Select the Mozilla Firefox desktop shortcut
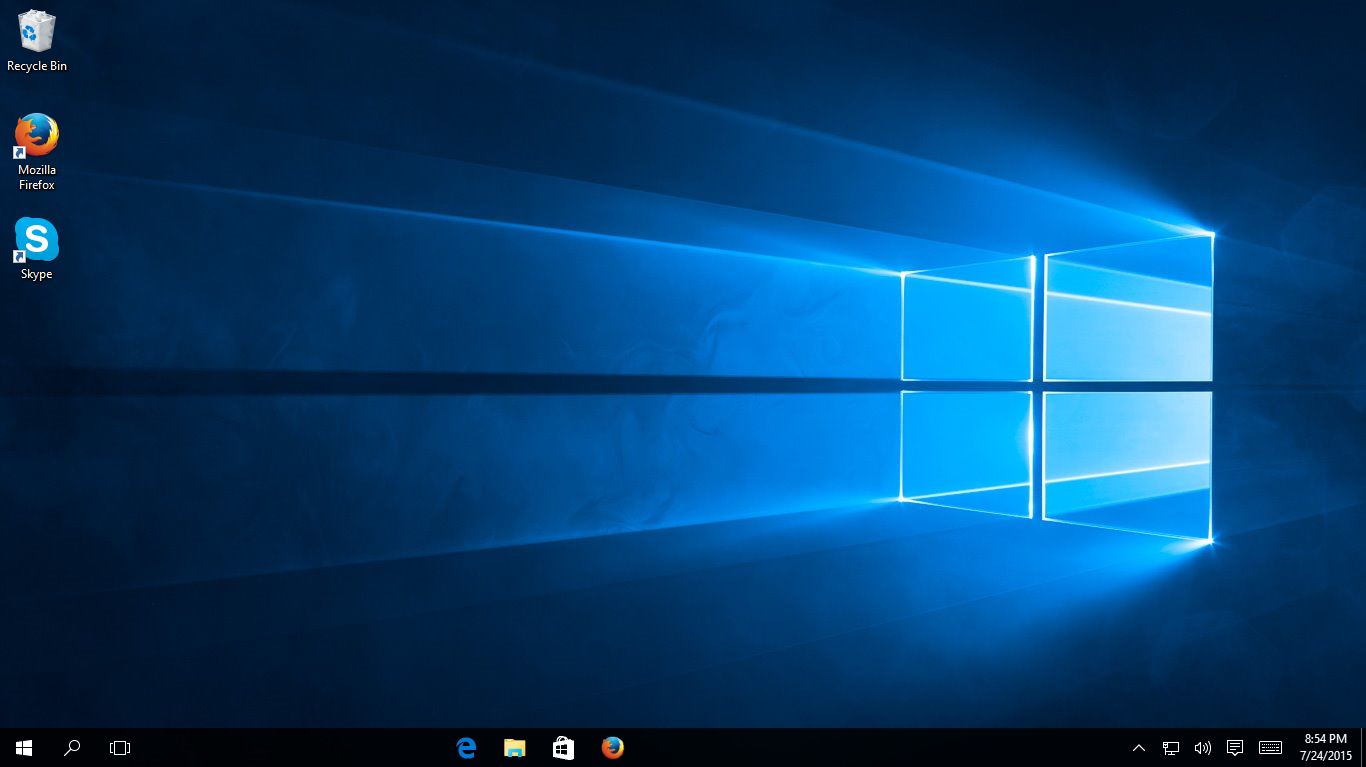 pos(37,151)
